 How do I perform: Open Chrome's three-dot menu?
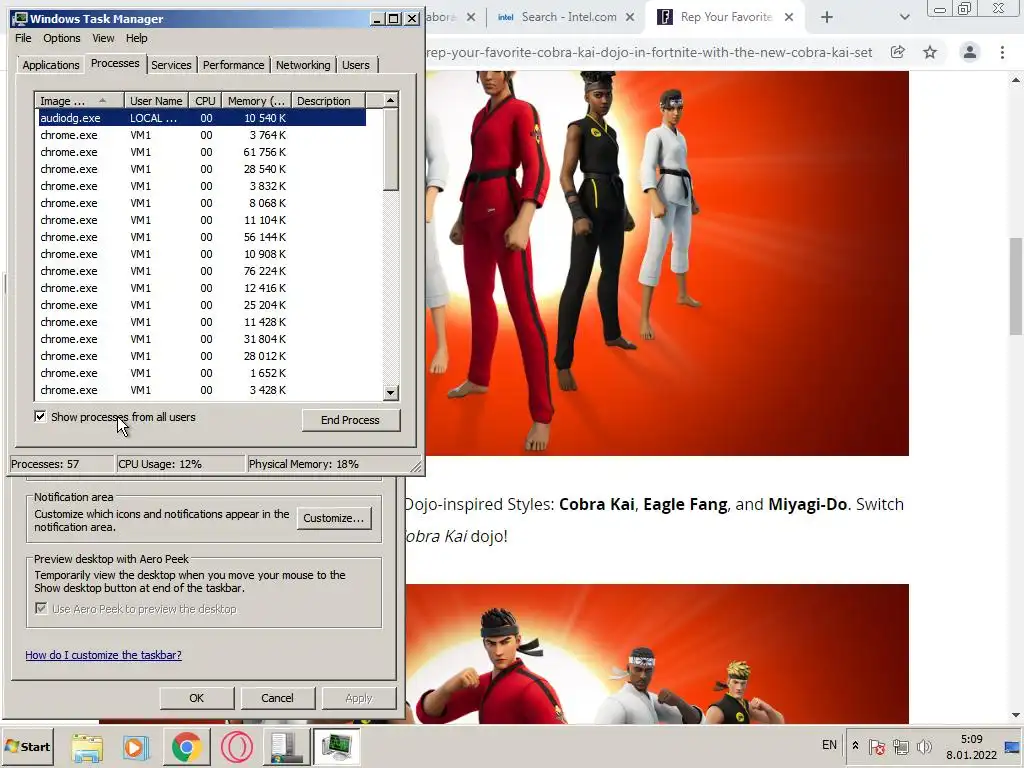[1002, 52]
